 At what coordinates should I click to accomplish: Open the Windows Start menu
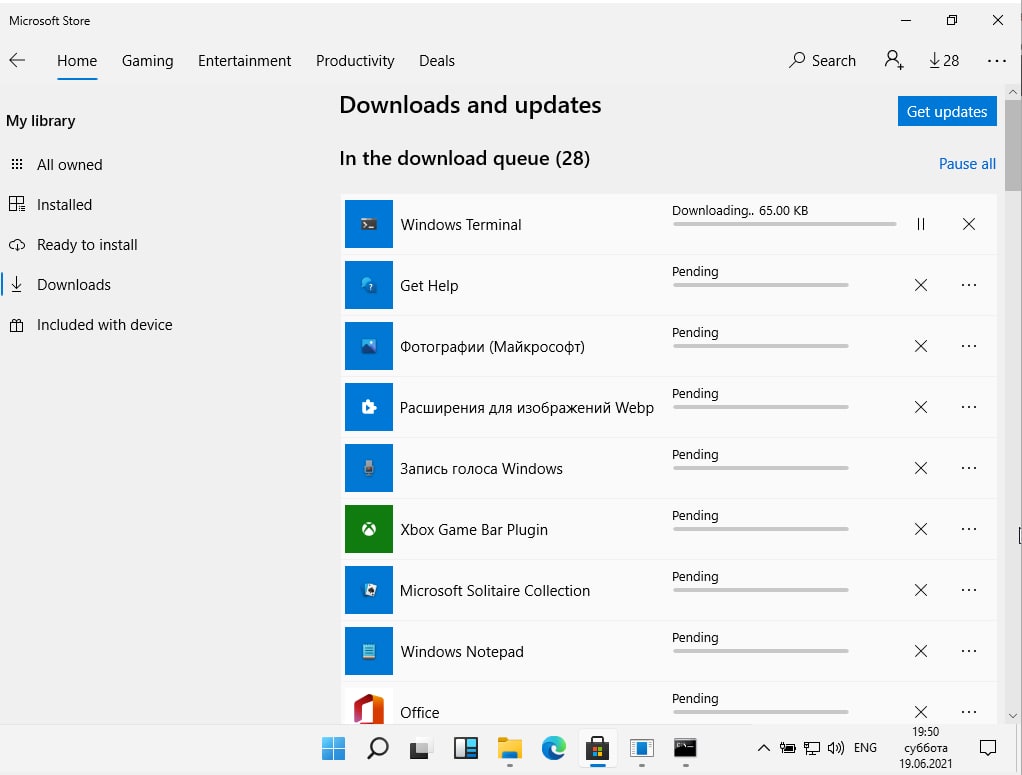[334, 748]
